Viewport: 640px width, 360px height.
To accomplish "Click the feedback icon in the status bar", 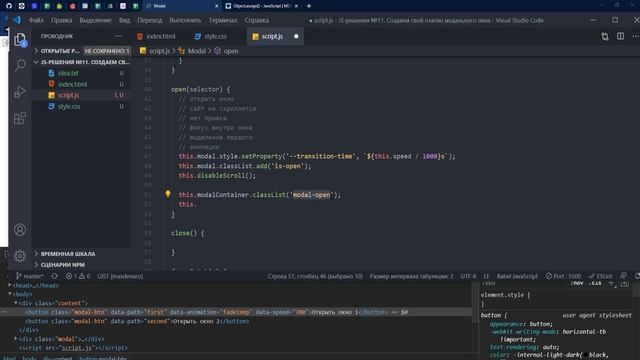I will (x=623, y=276).
